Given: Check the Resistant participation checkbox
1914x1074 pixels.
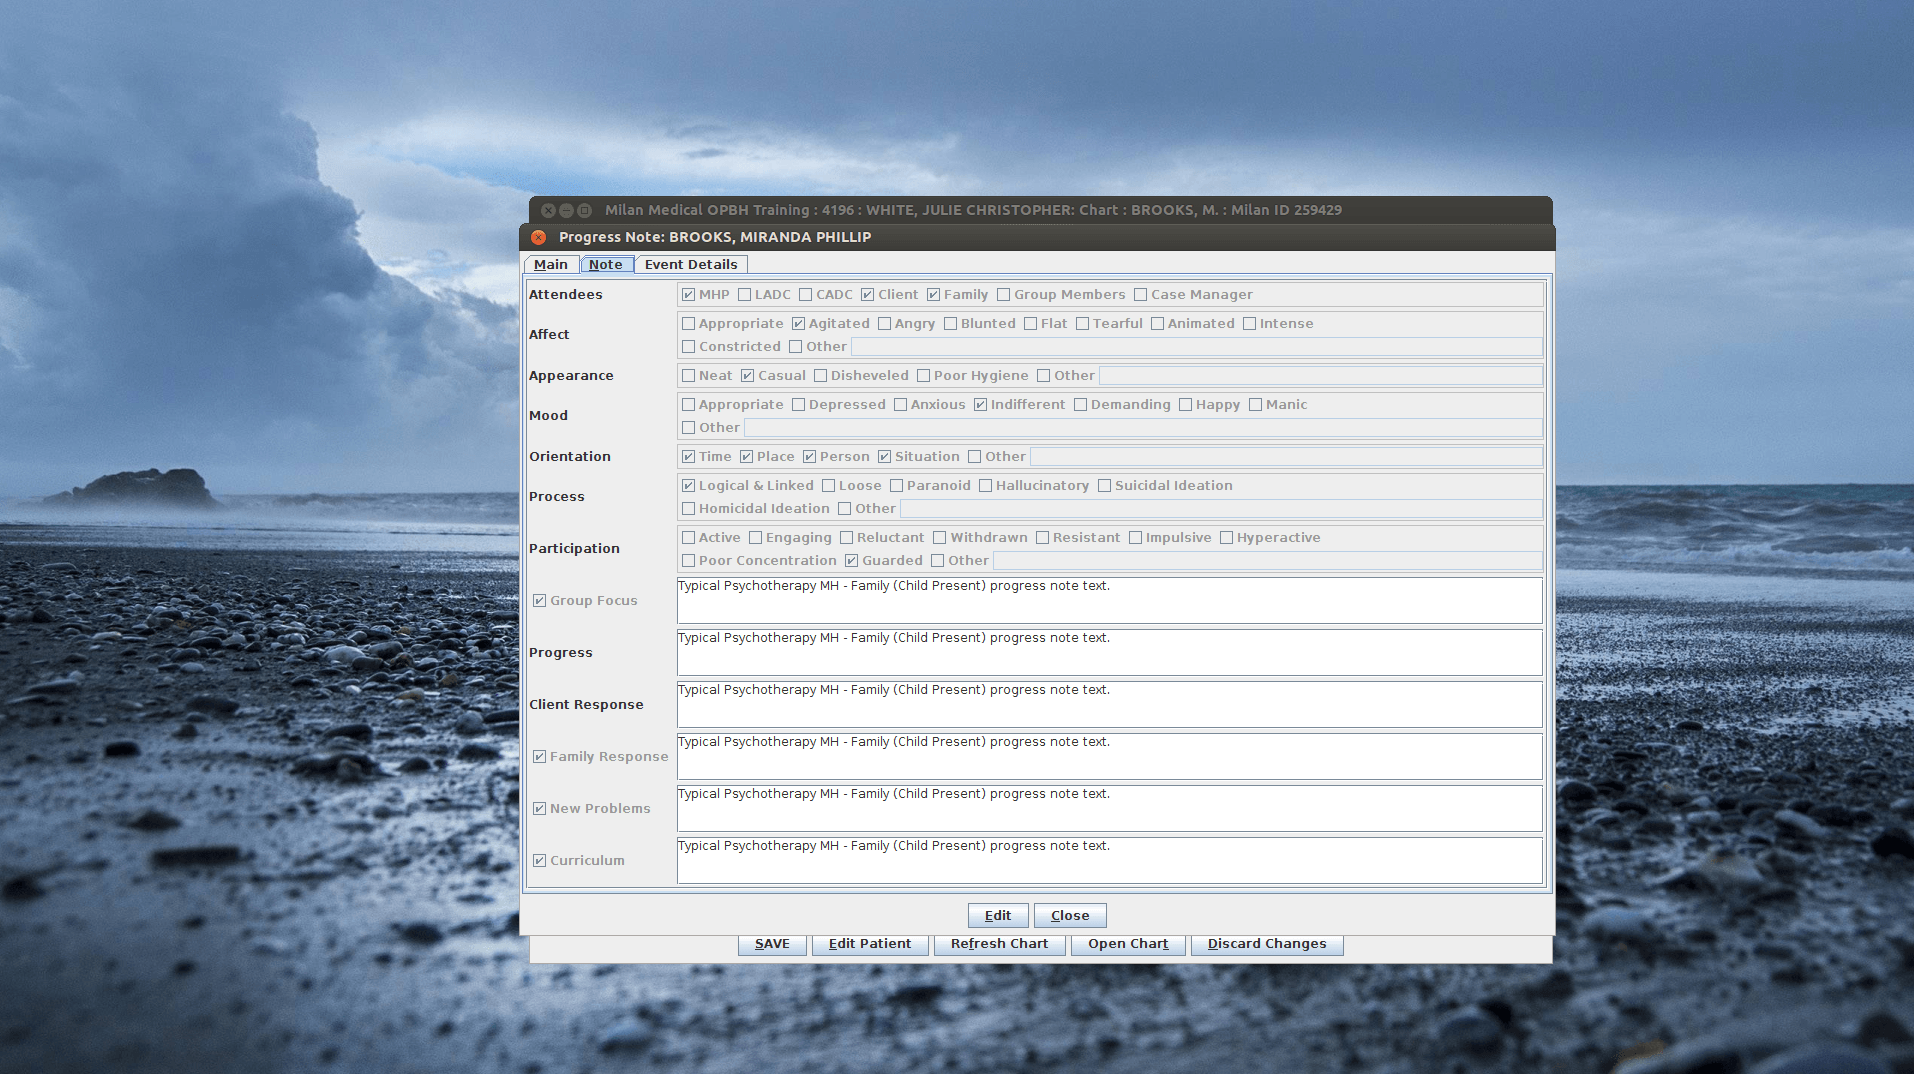Looking at the screenshot, I should [1042, 537].
